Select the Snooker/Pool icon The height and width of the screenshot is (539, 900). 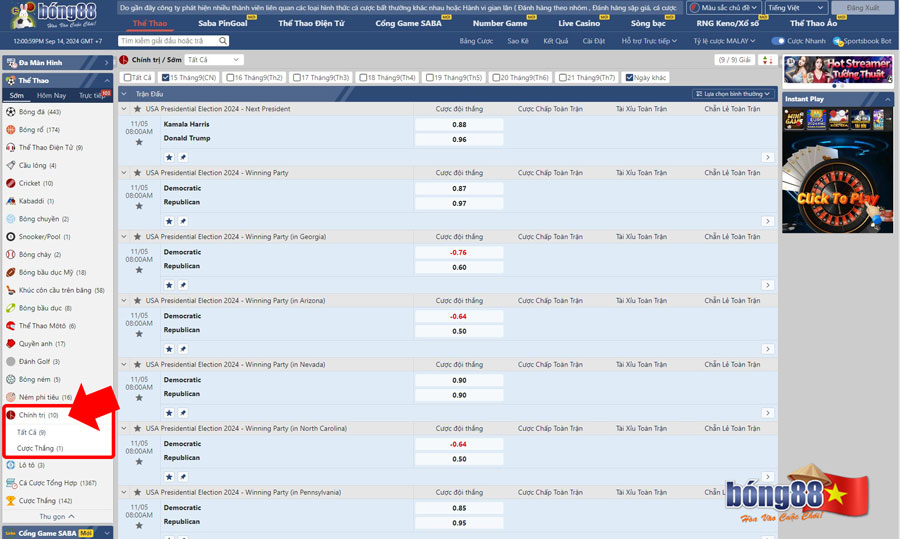pyautogui.click(x=10, y=236)
